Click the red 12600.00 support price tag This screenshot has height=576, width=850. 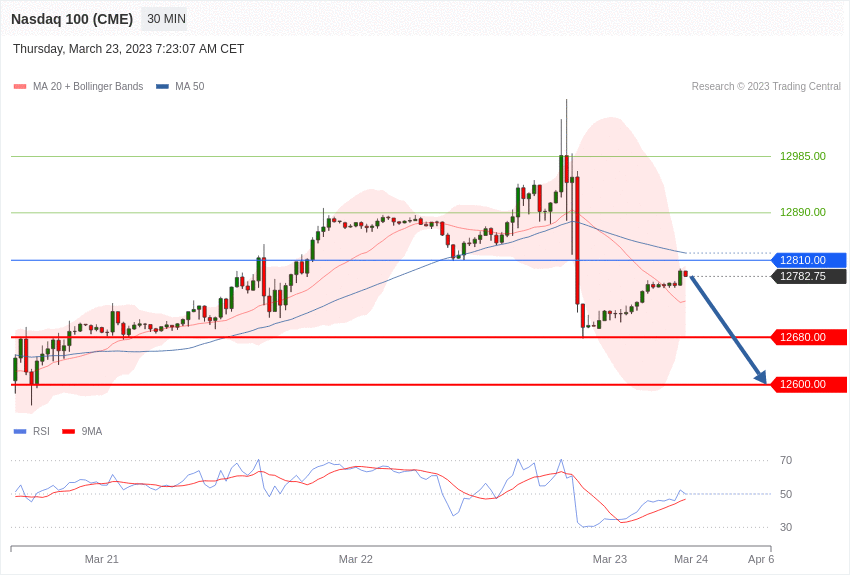point(808,385)
